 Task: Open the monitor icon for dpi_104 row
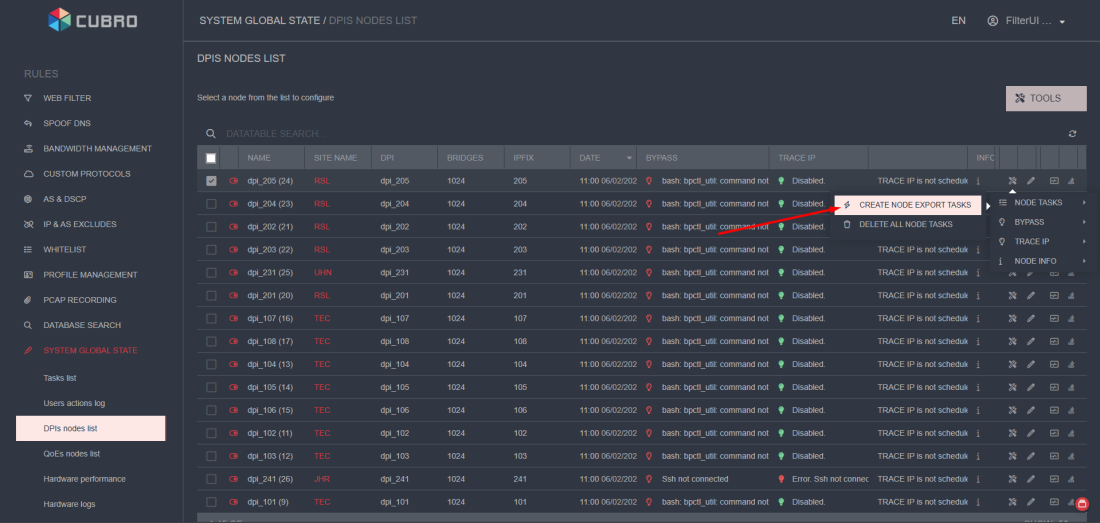pos(1054,364)
